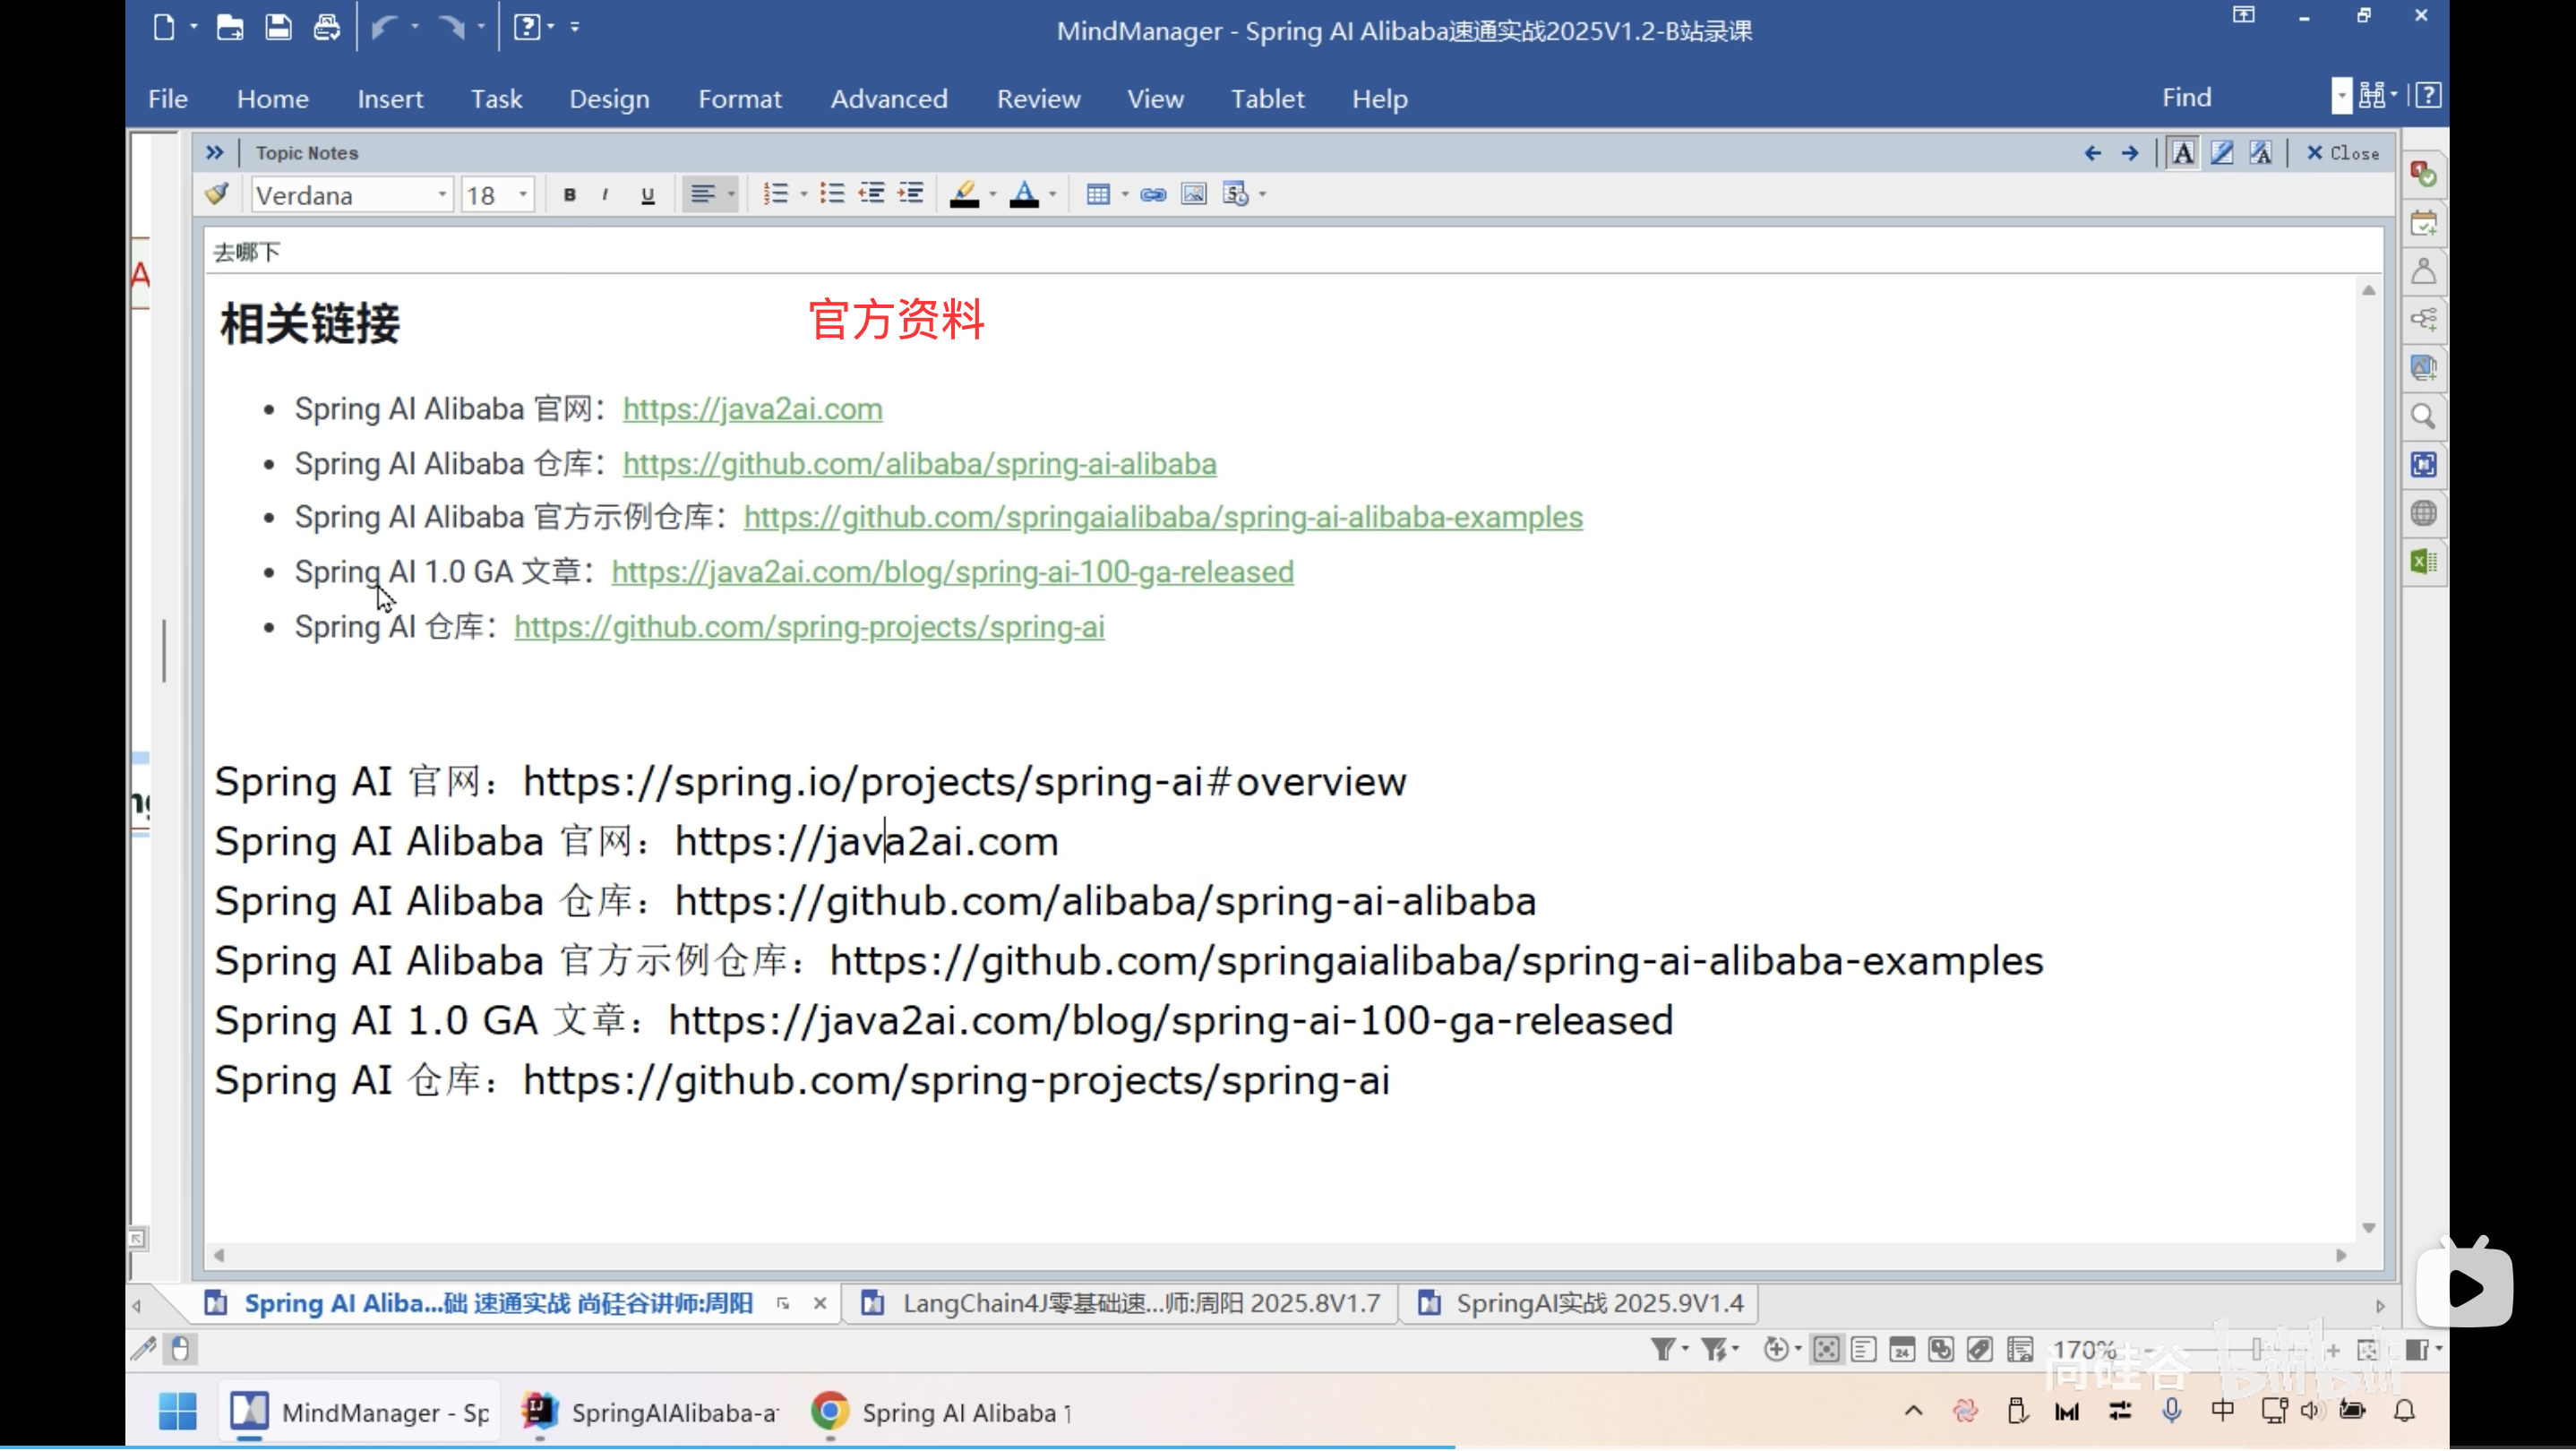Click the format painter brush icon
Screen dimensions: 2576x1451
[217, 194]
